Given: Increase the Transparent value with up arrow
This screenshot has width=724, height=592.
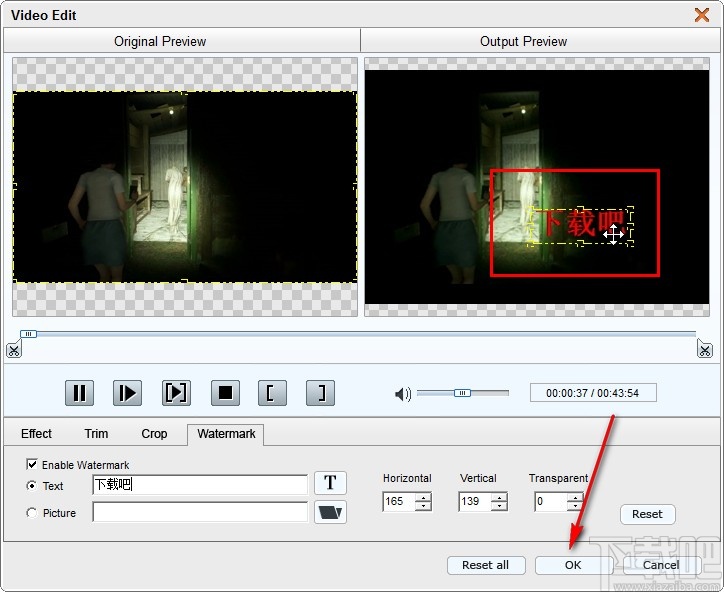Looking at the screenshot, I should tap(575, 497).
